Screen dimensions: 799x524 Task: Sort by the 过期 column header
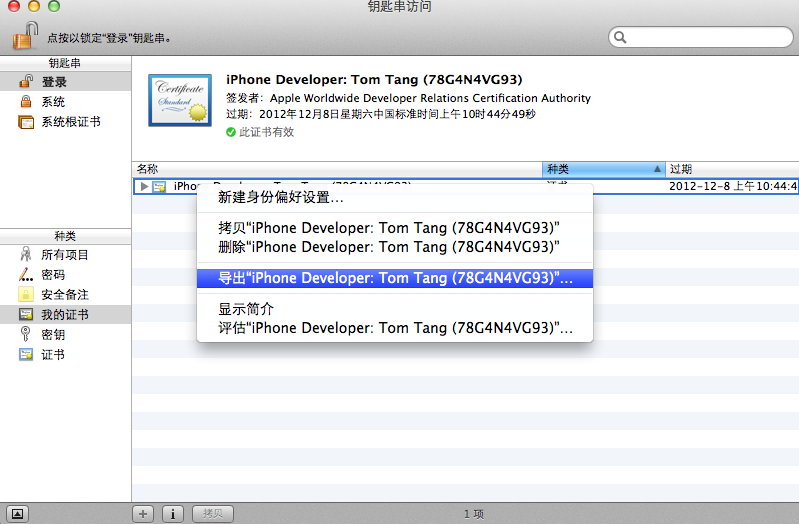[732, 169]
